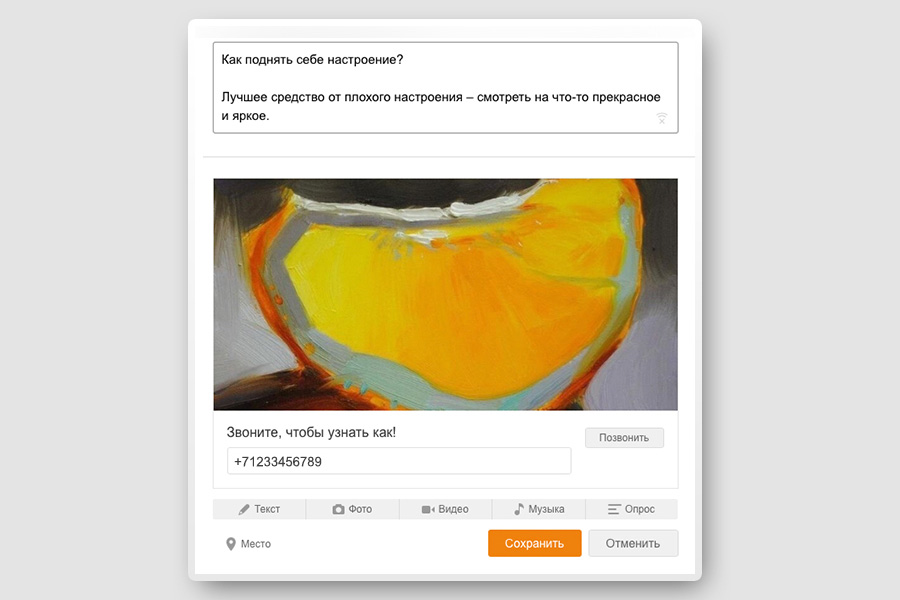
Task: Click the caption 'Звоните, чтобы узнать как!'
Action: point(311,432)
